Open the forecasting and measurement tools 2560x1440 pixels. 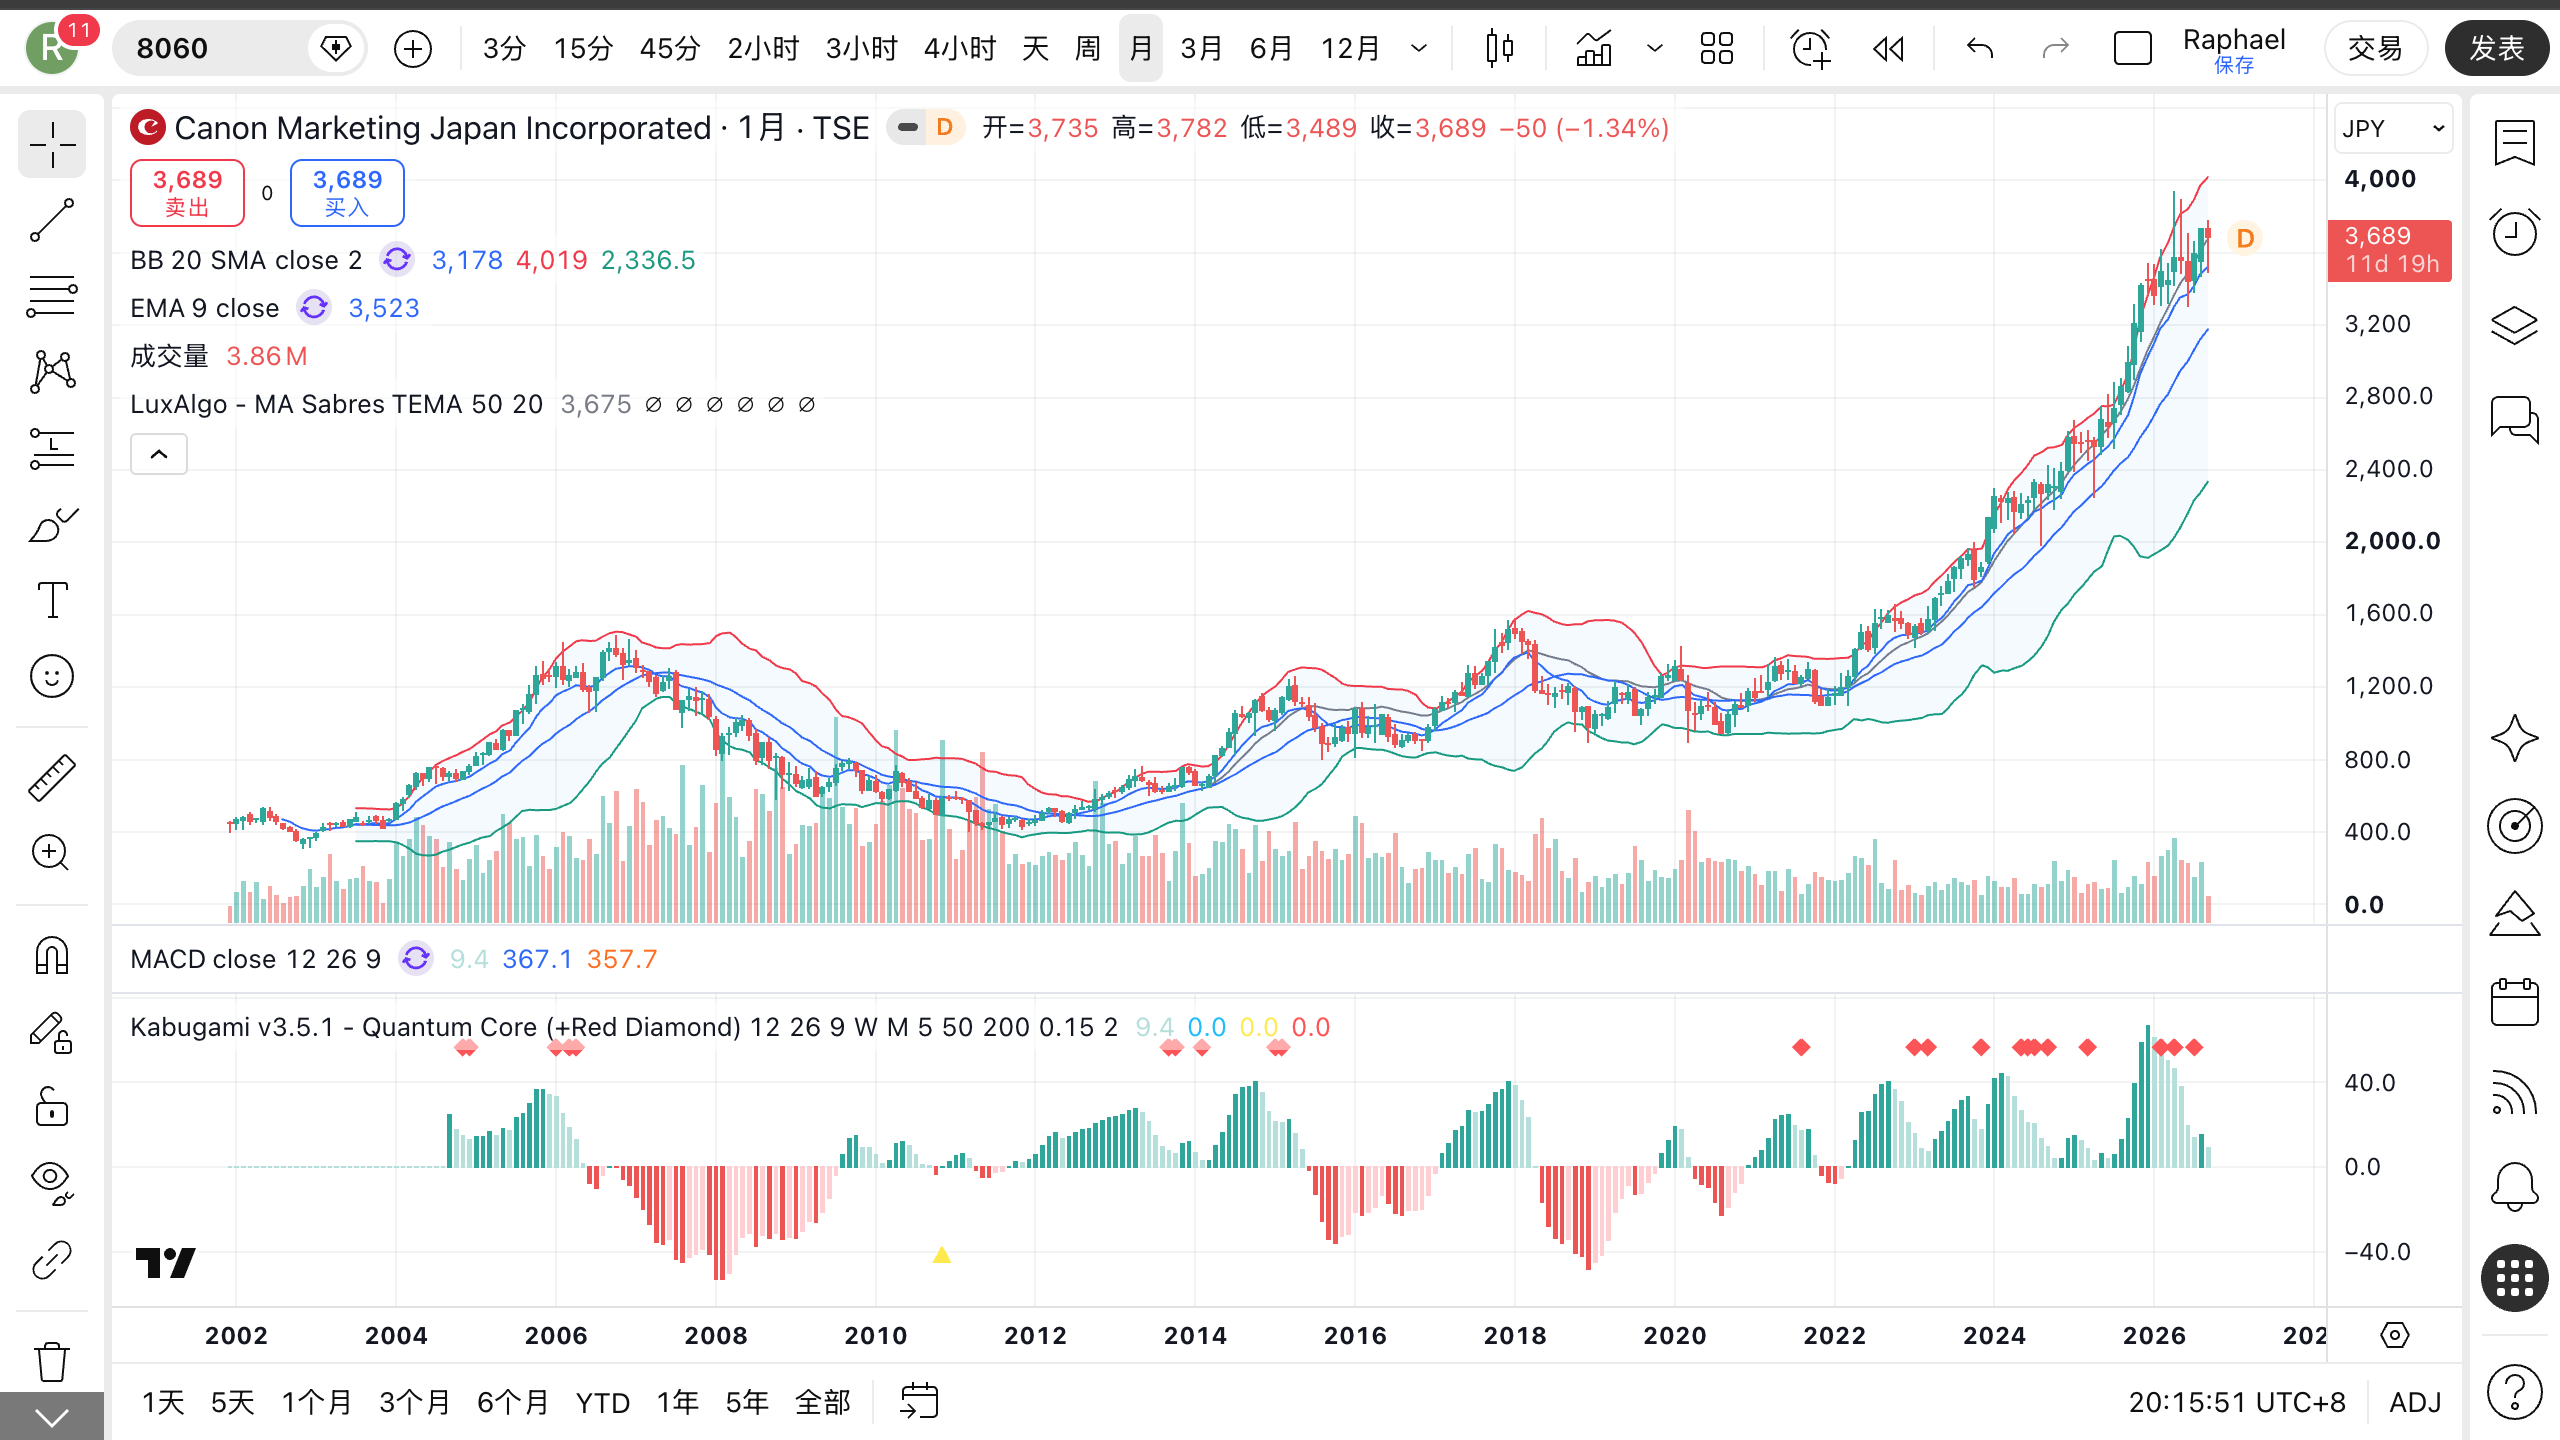52,448
